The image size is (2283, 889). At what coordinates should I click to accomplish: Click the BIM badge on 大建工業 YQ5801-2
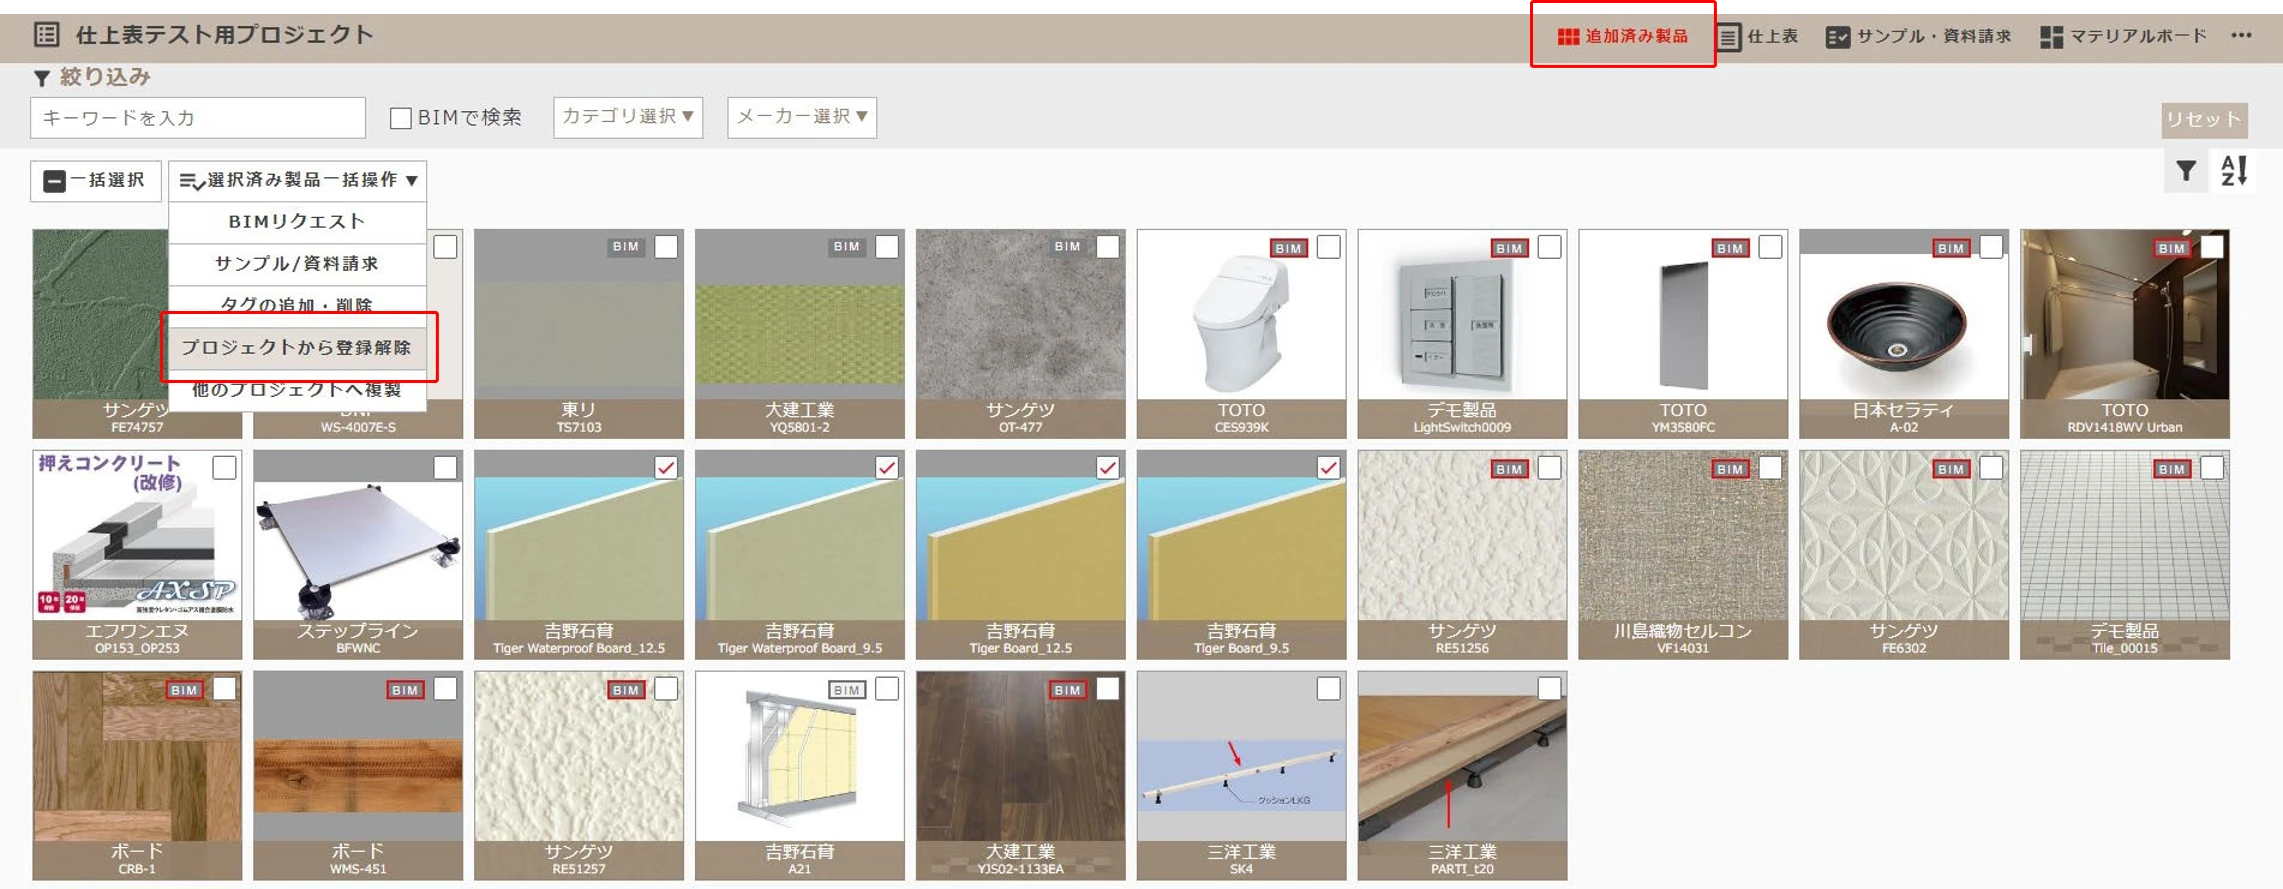846,247
